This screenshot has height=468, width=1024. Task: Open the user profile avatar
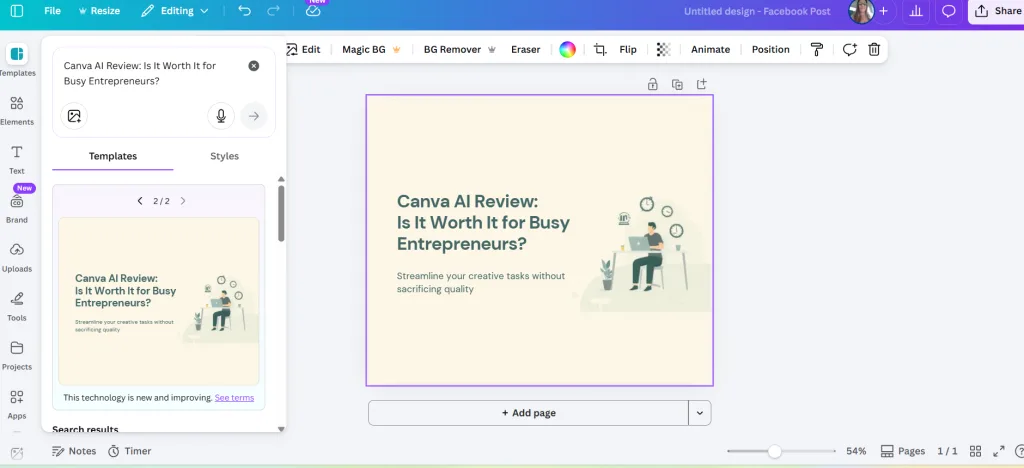click(x=861, y=11)
